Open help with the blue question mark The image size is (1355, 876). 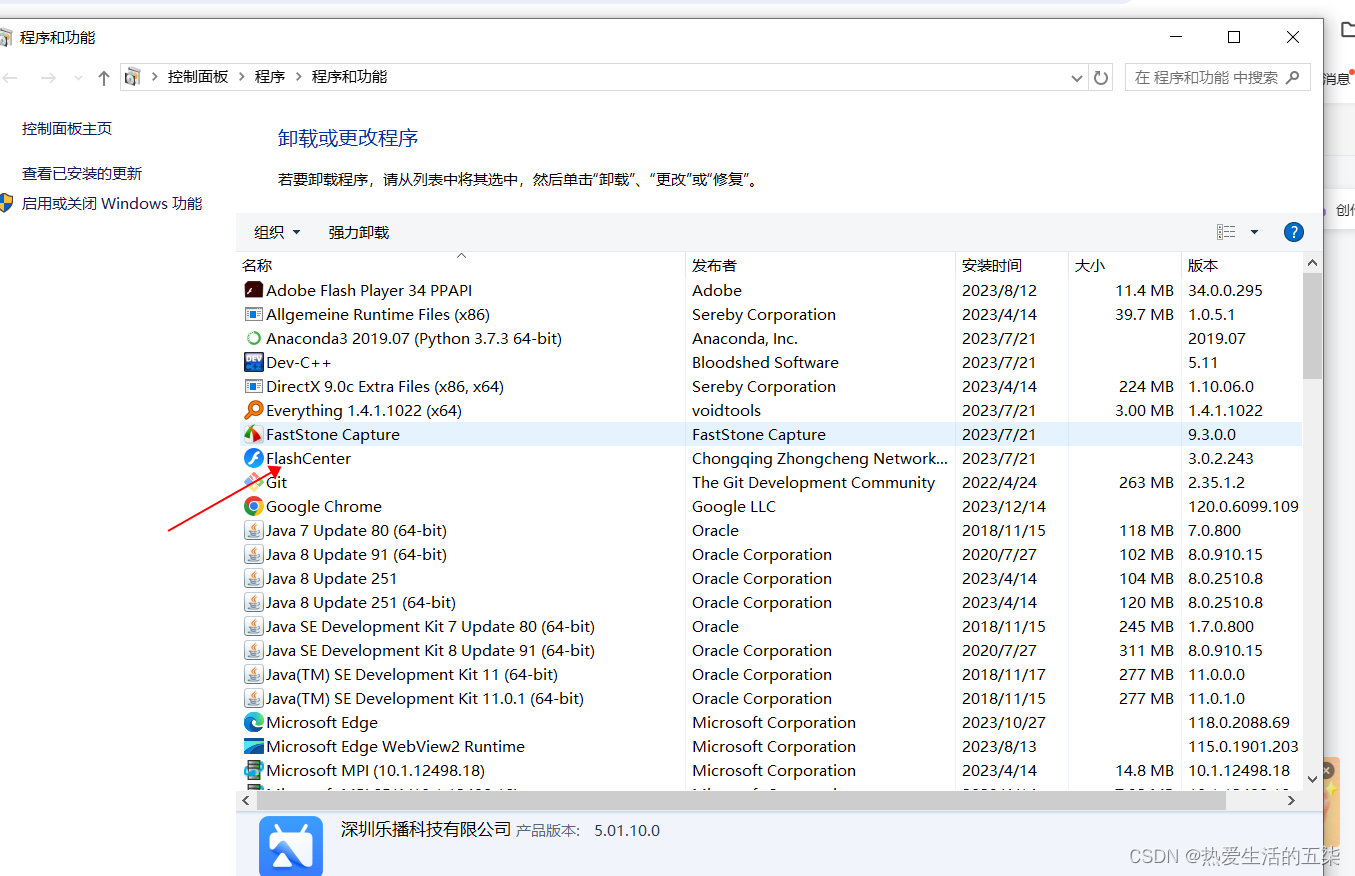pyautogui.click(x=1293, y=232)
